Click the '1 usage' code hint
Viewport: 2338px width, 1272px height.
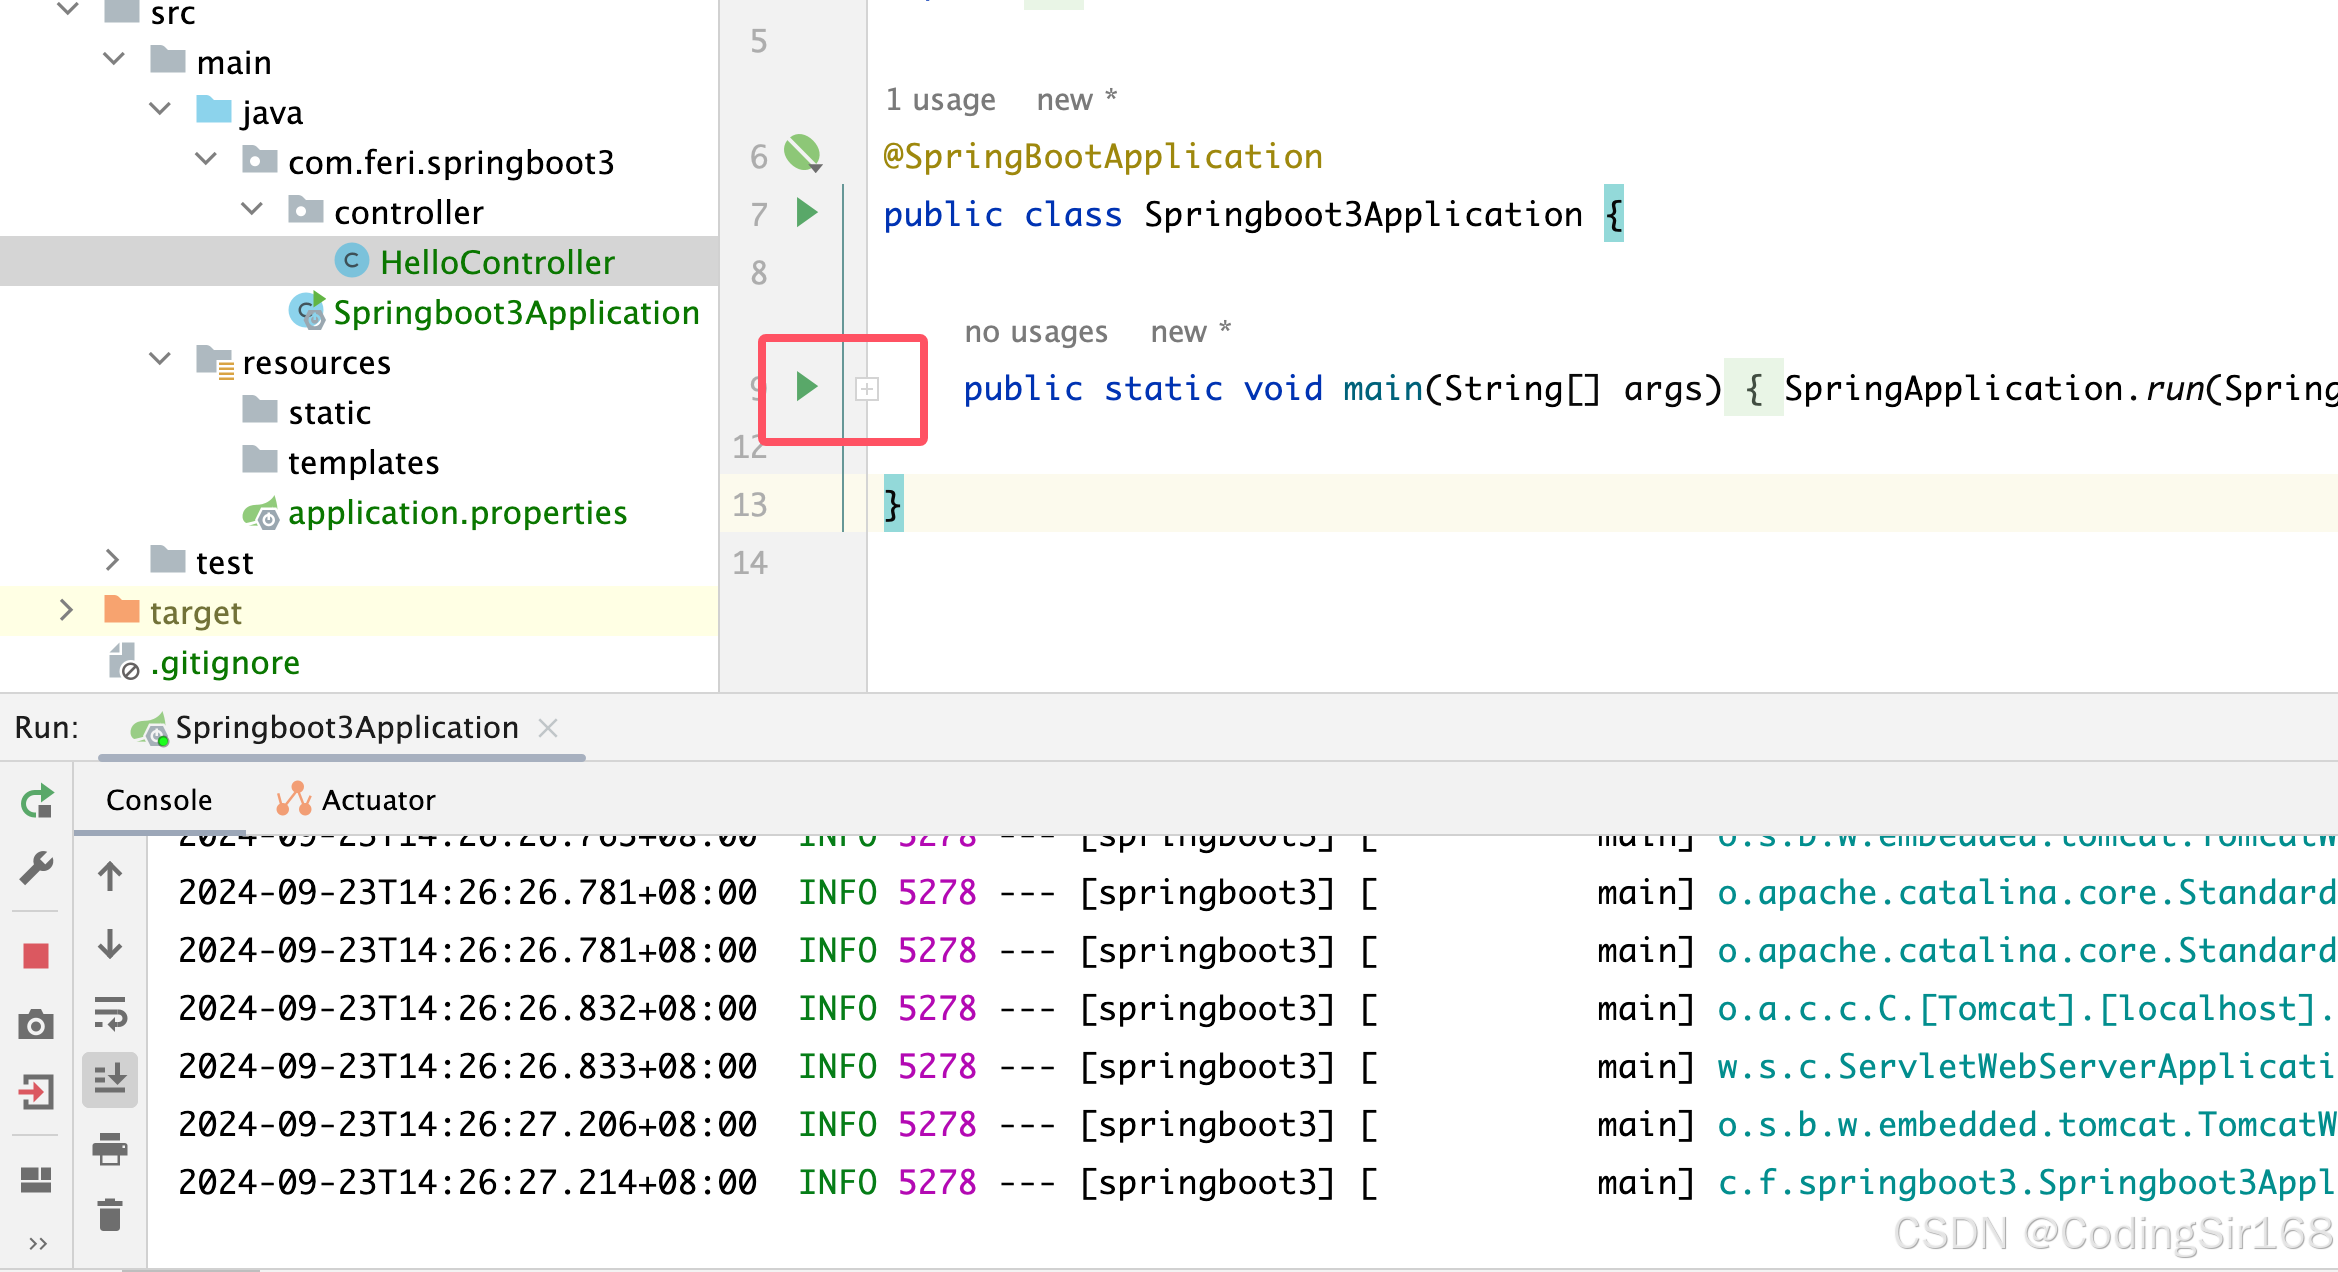click(940, 100)
